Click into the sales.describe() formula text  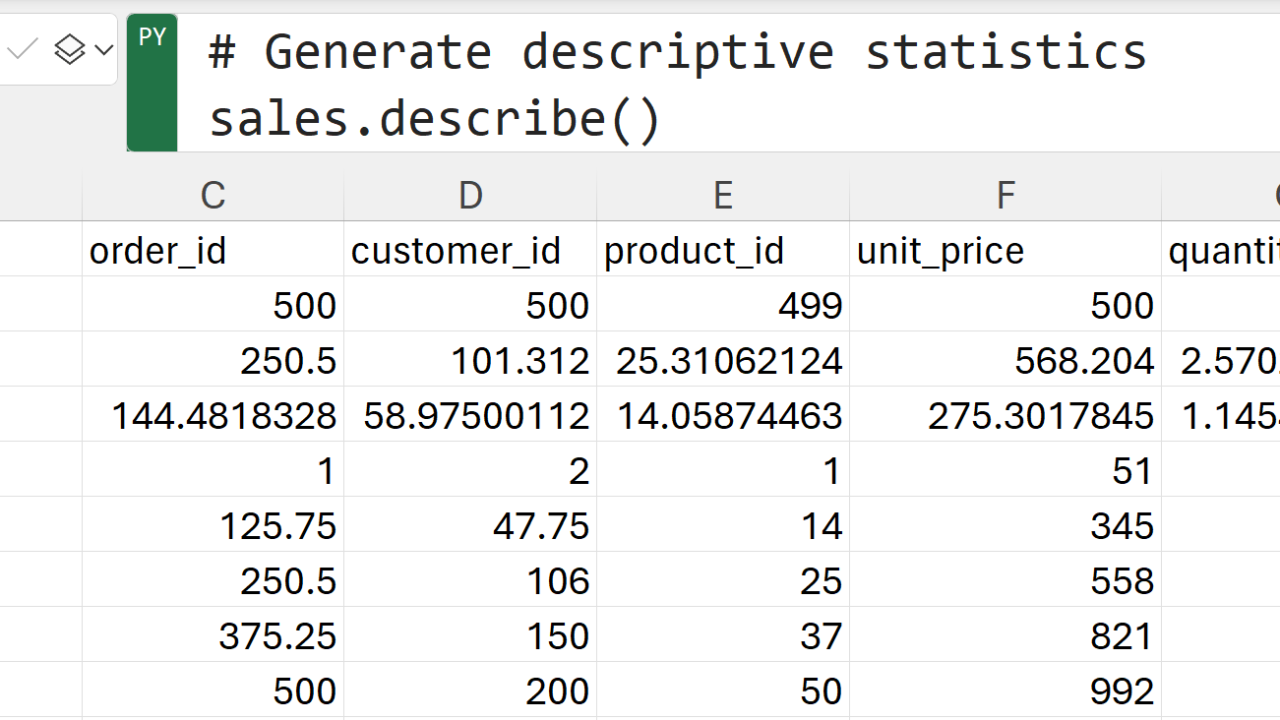[435, 120]
